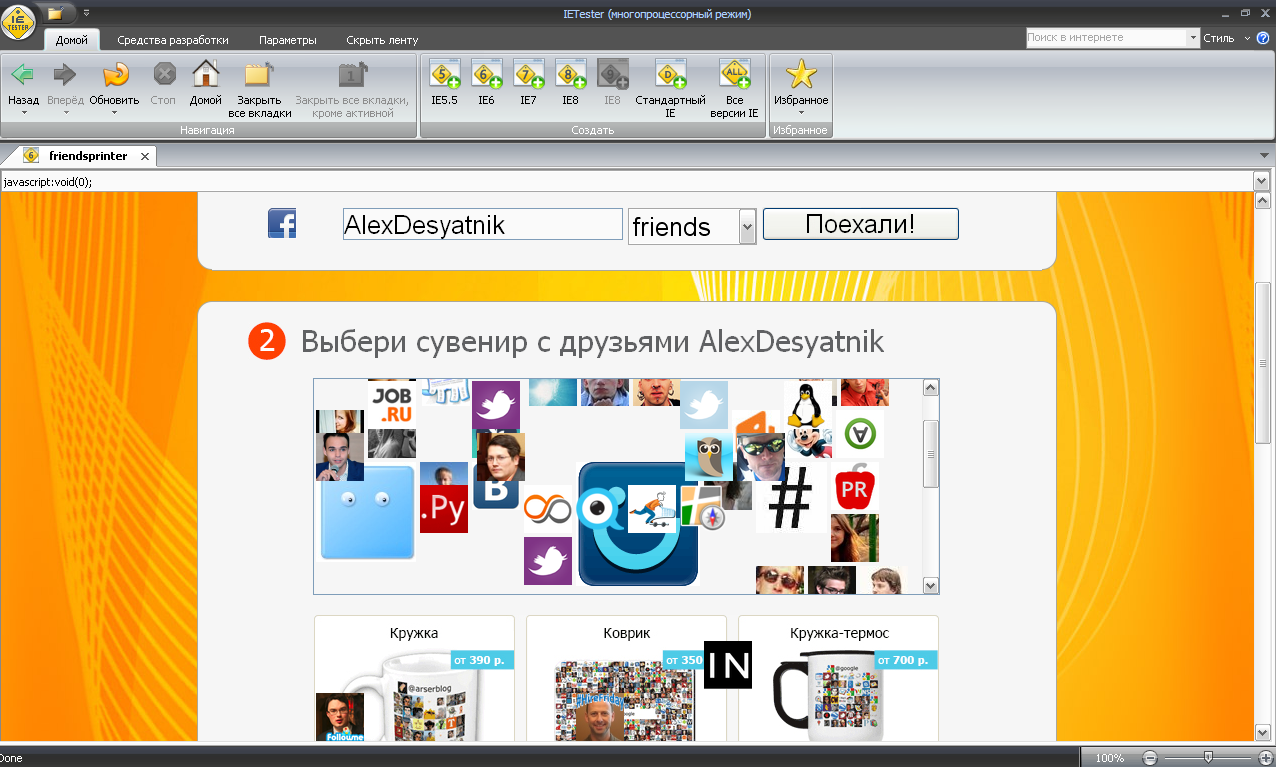The width and height of the screenshot is (1276, 767).
Task: Select the blue square face avatar
Action: 367,512
